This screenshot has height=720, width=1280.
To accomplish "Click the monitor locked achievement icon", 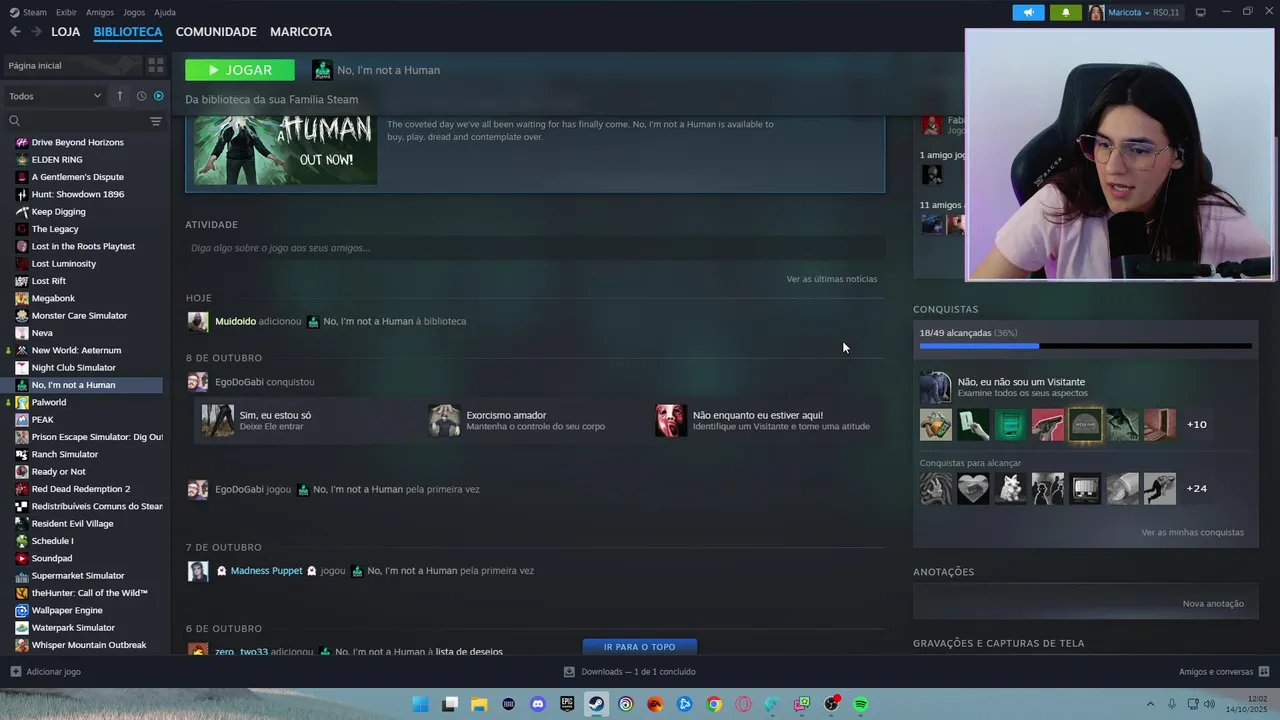I will pyautogui.click(x=1085, y=488).
